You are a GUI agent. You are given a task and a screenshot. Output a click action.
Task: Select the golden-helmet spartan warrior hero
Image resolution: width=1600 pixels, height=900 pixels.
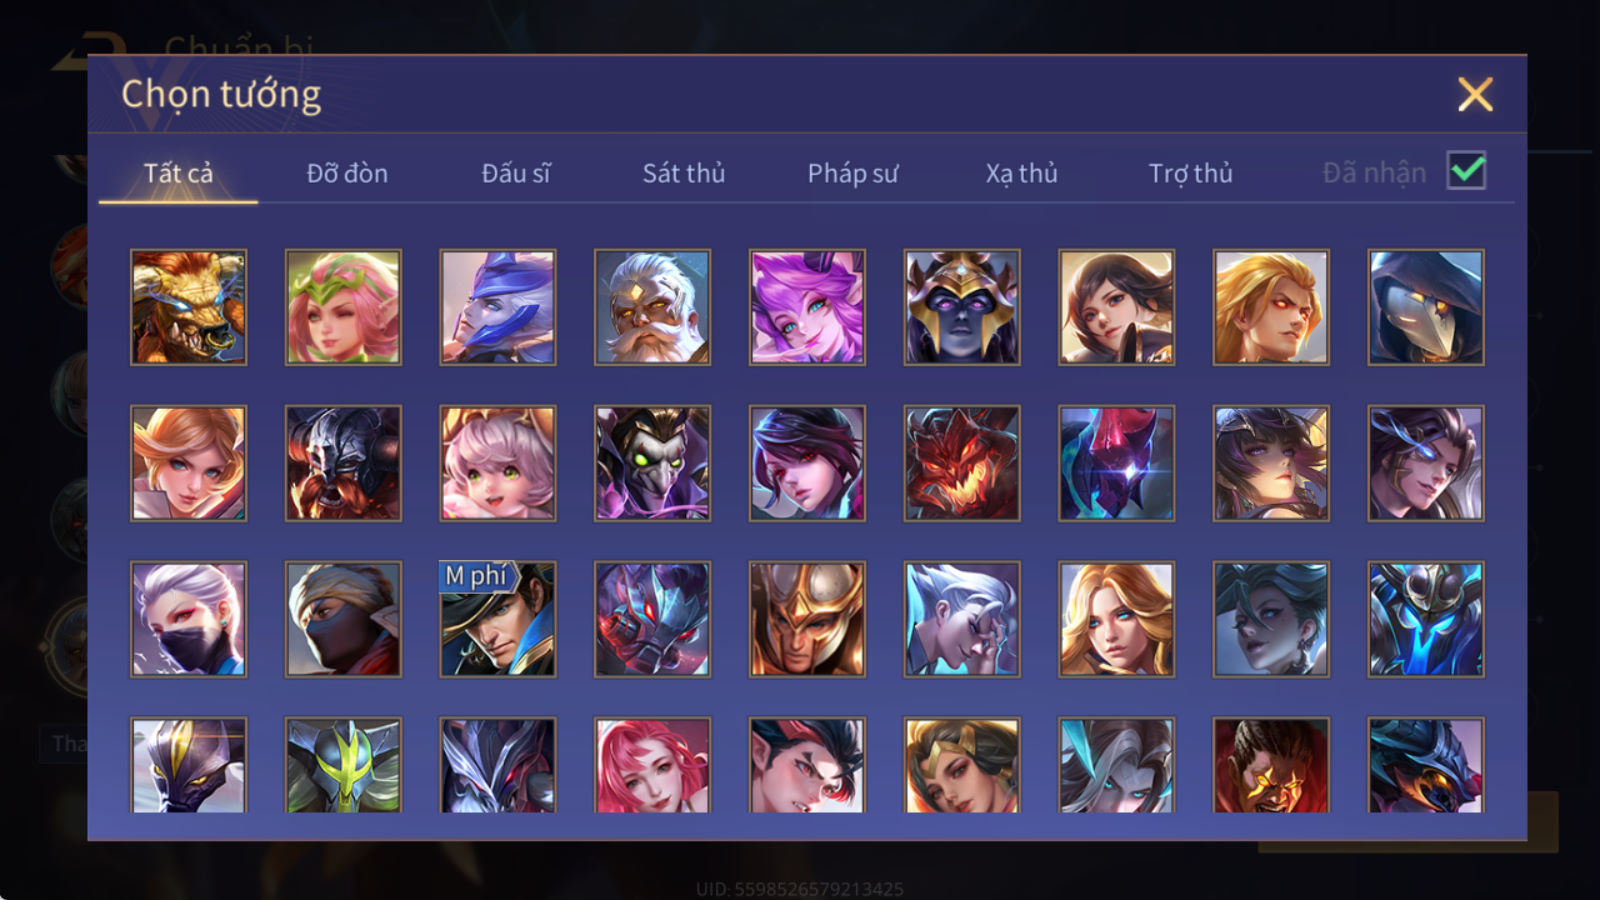click(807, 619)
